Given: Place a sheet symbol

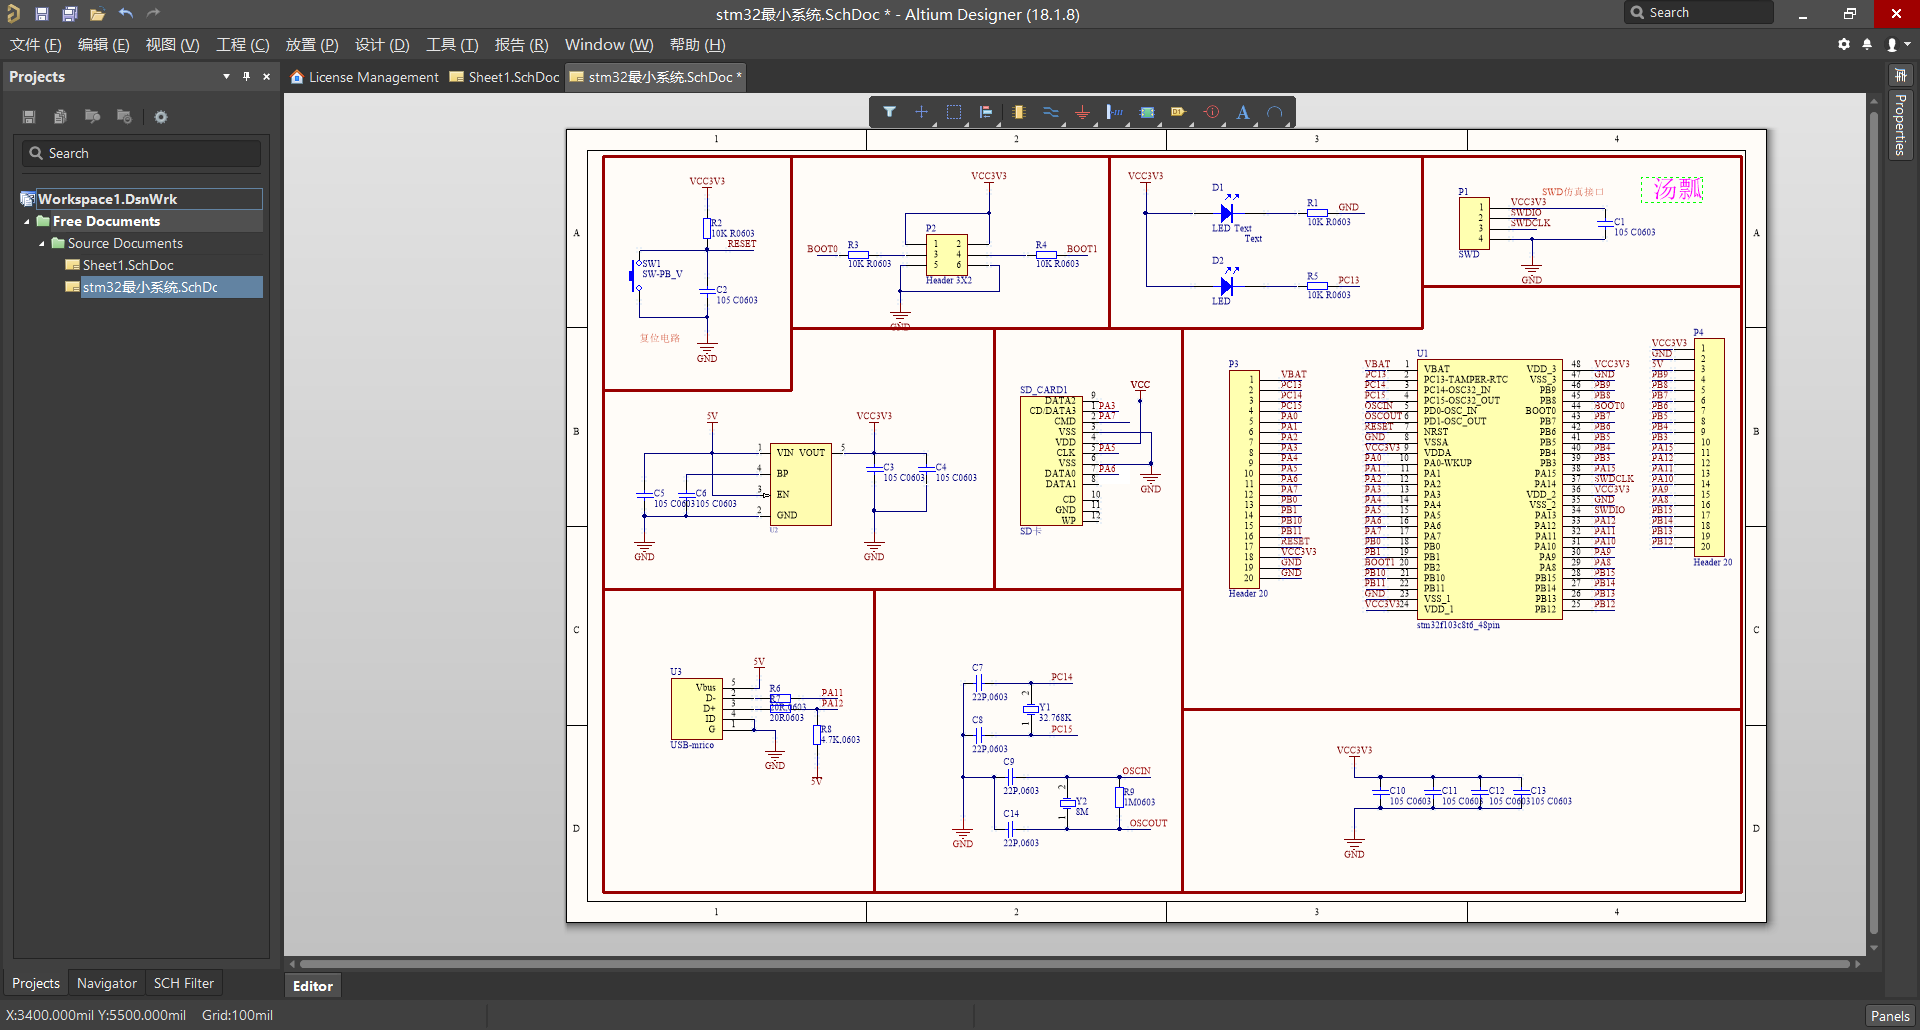Looking at the screenshot, I should 1147,112.
